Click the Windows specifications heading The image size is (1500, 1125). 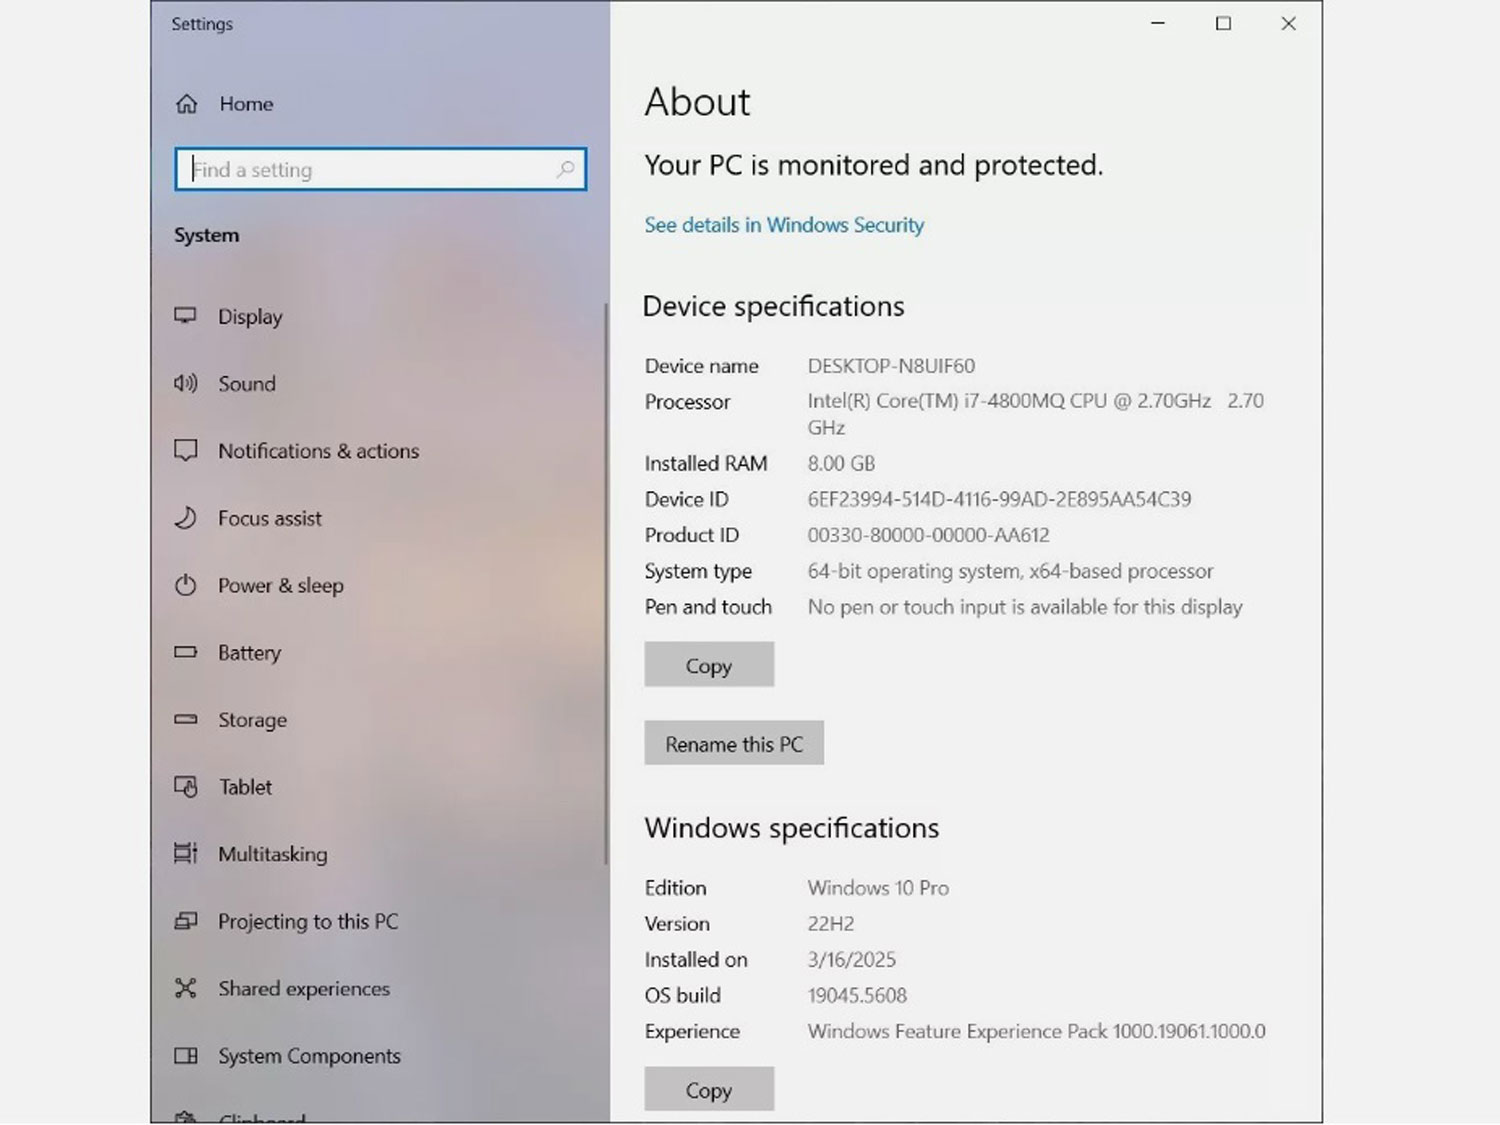[791, 828]
